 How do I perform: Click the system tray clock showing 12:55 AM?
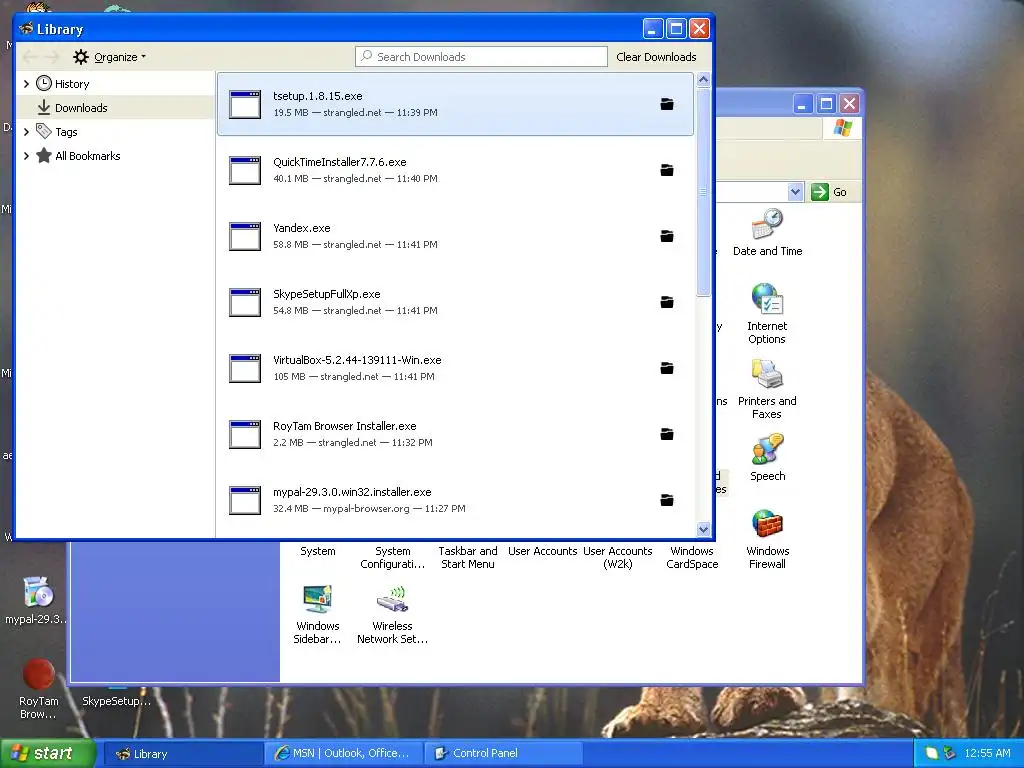(x=987, y=753)
